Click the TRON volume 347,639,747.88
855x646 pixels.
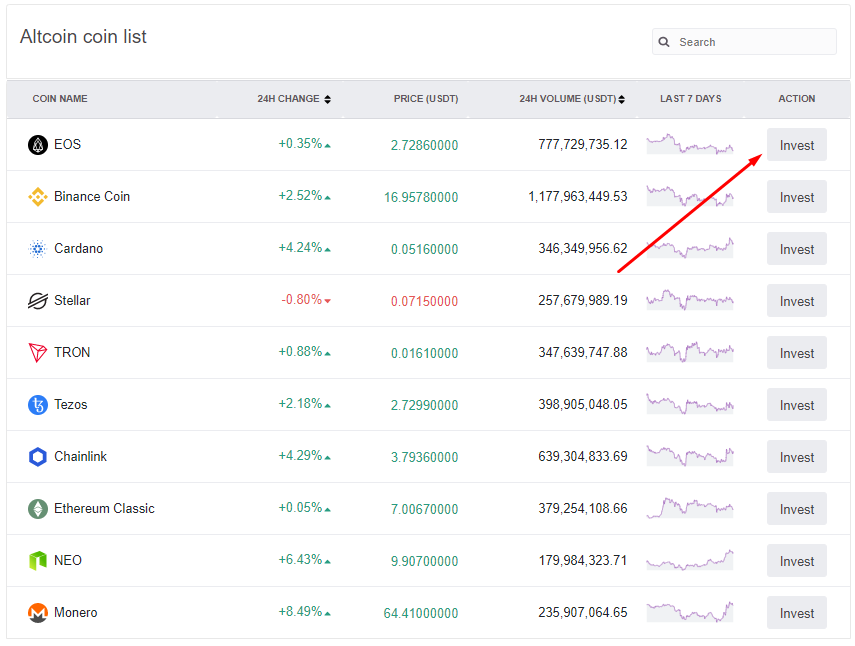pos(583,352)
